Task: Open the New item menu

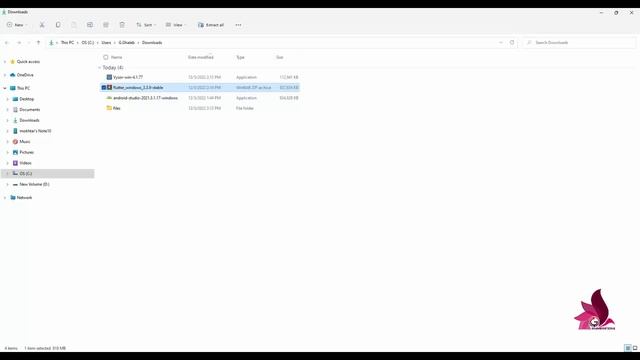Action: (17, 25)
